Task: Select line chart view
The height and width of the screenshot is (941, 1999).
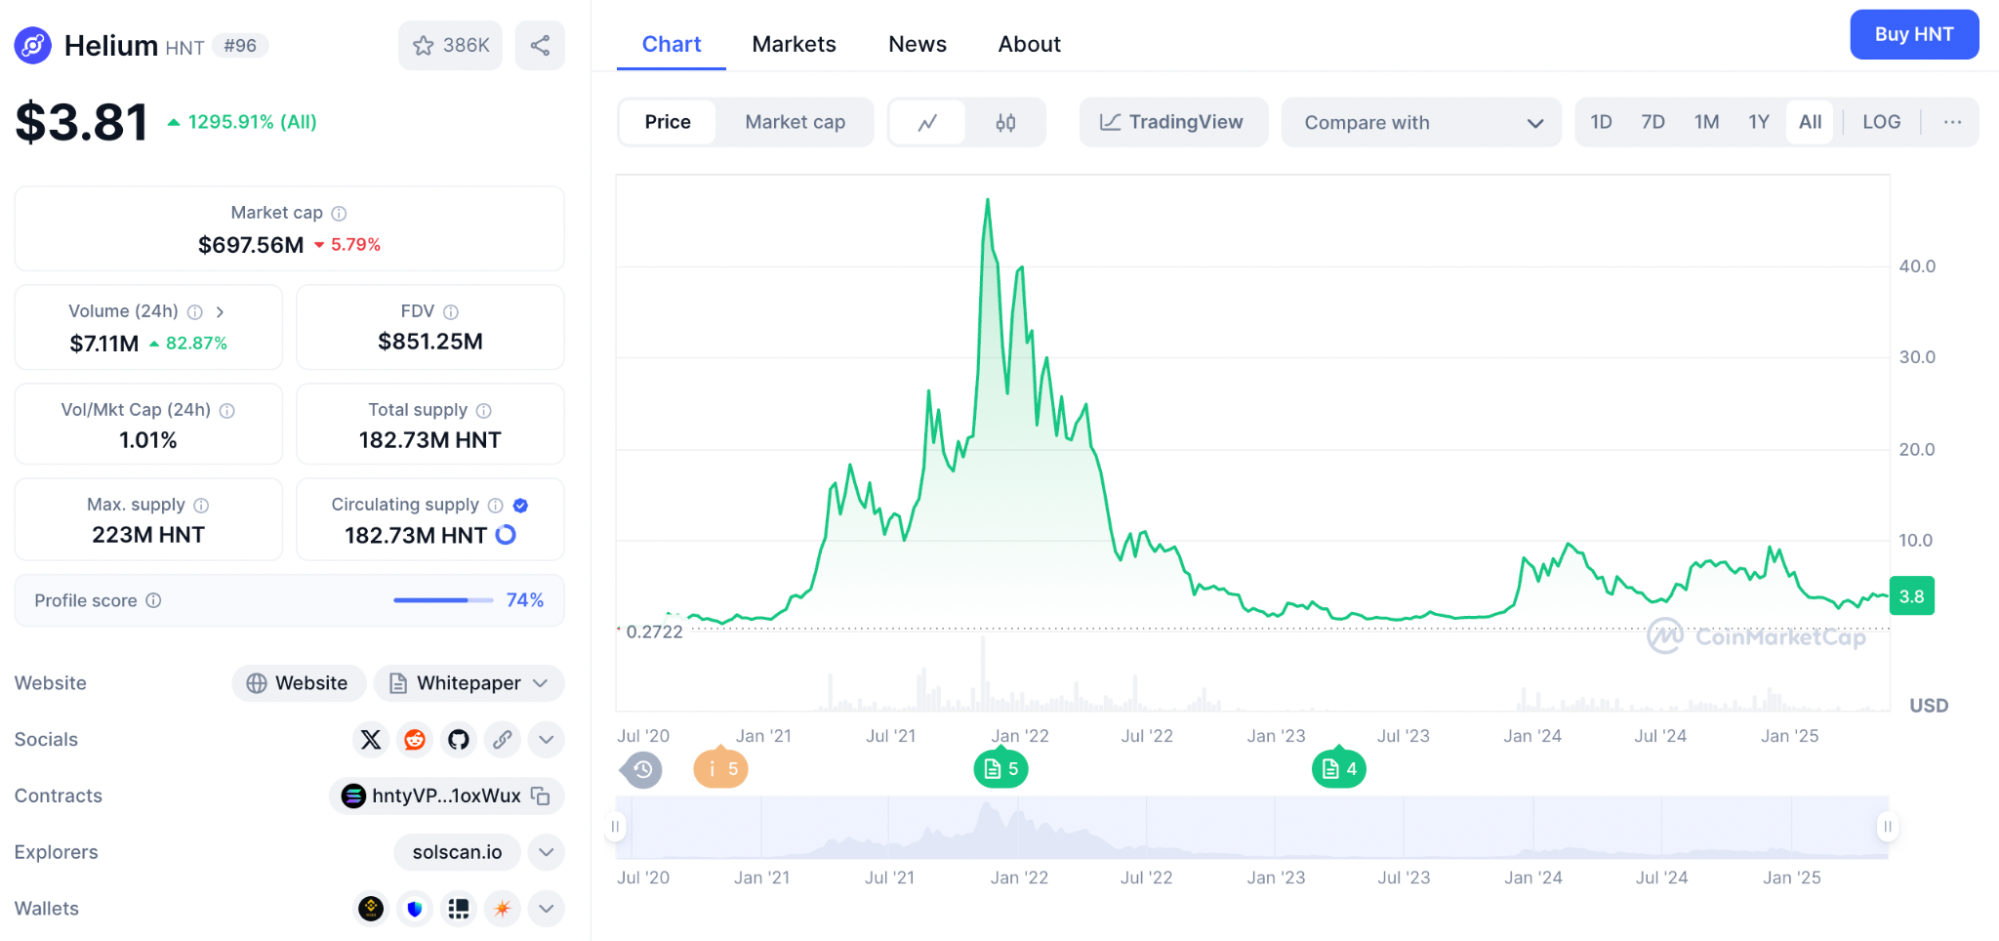Action: tap(928, 122)
